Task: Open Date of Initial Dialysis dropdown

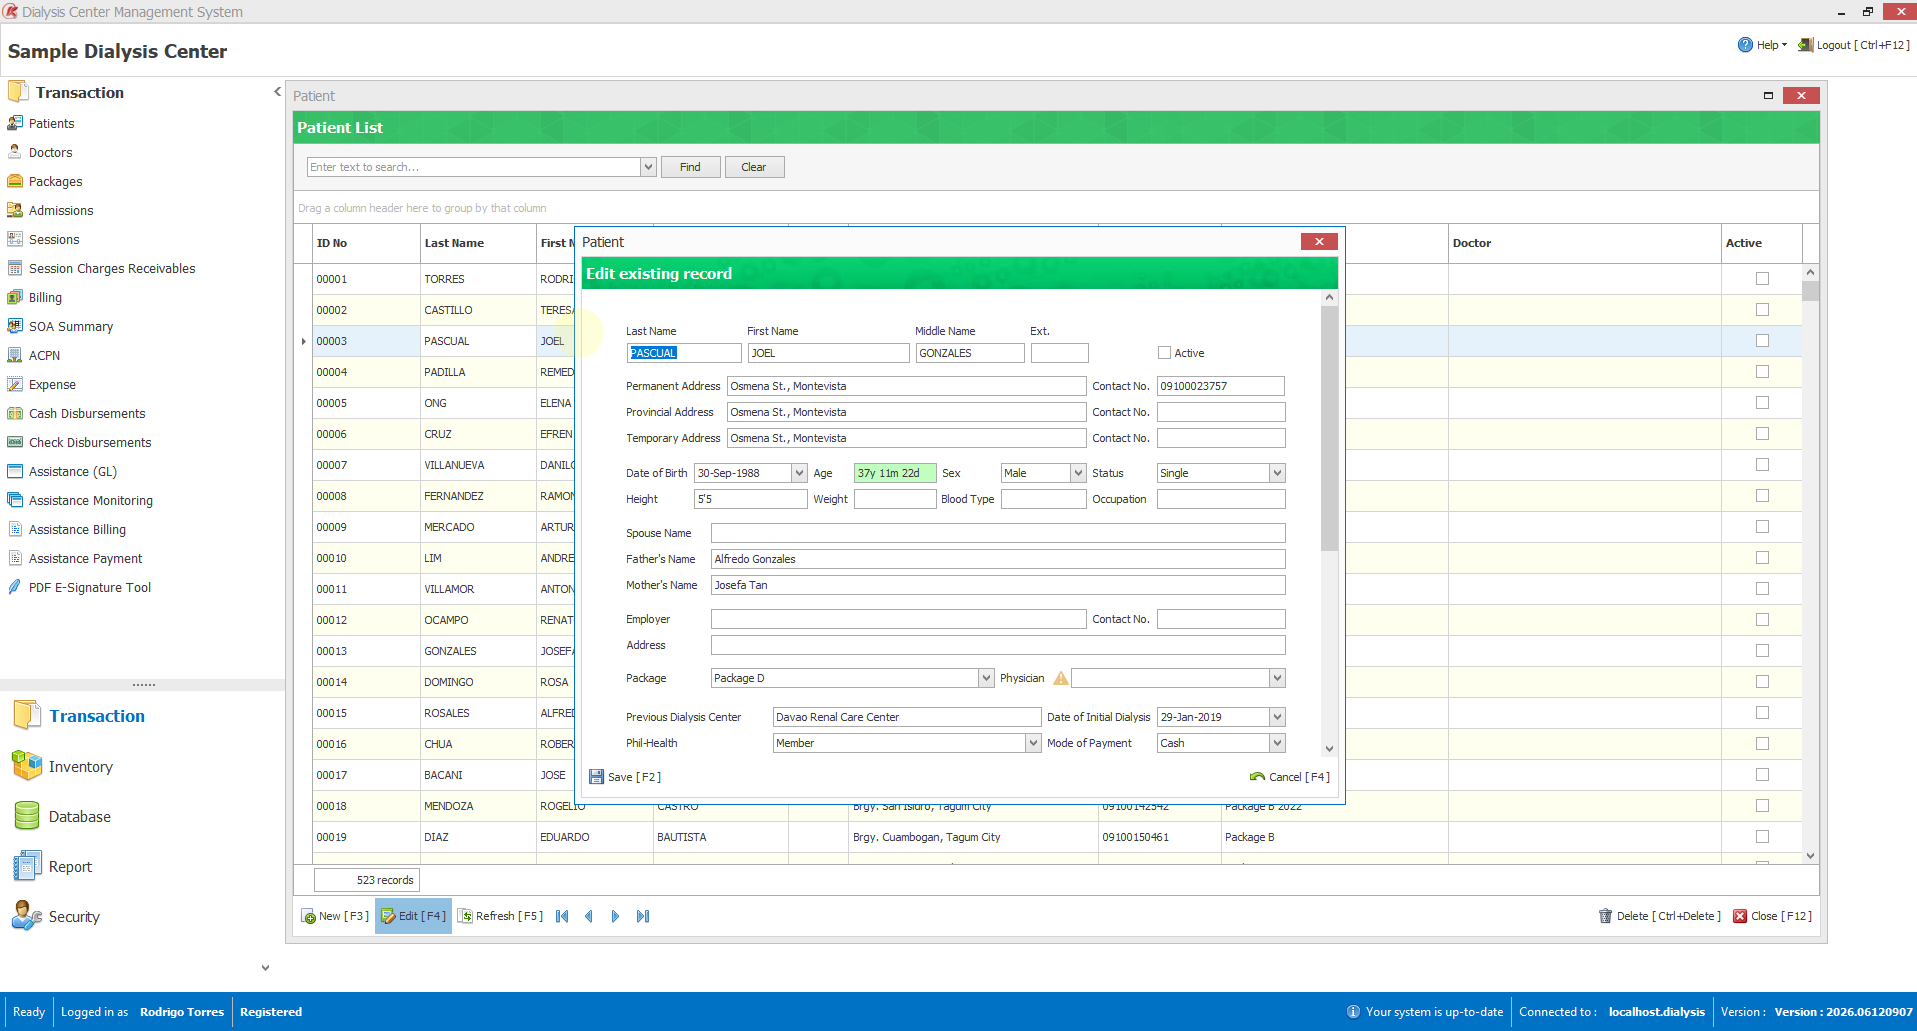Action: coord(1277,717)
